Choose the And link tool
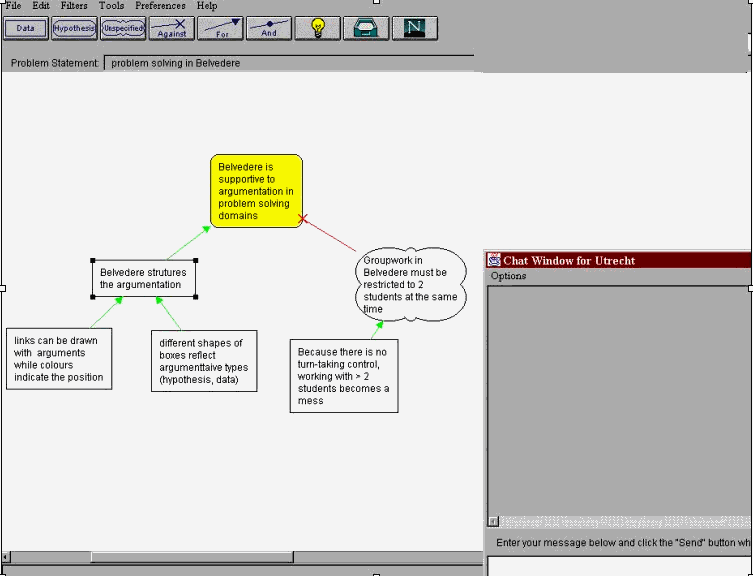Screen dimensions: 753x576 click(x=269, y=28)
